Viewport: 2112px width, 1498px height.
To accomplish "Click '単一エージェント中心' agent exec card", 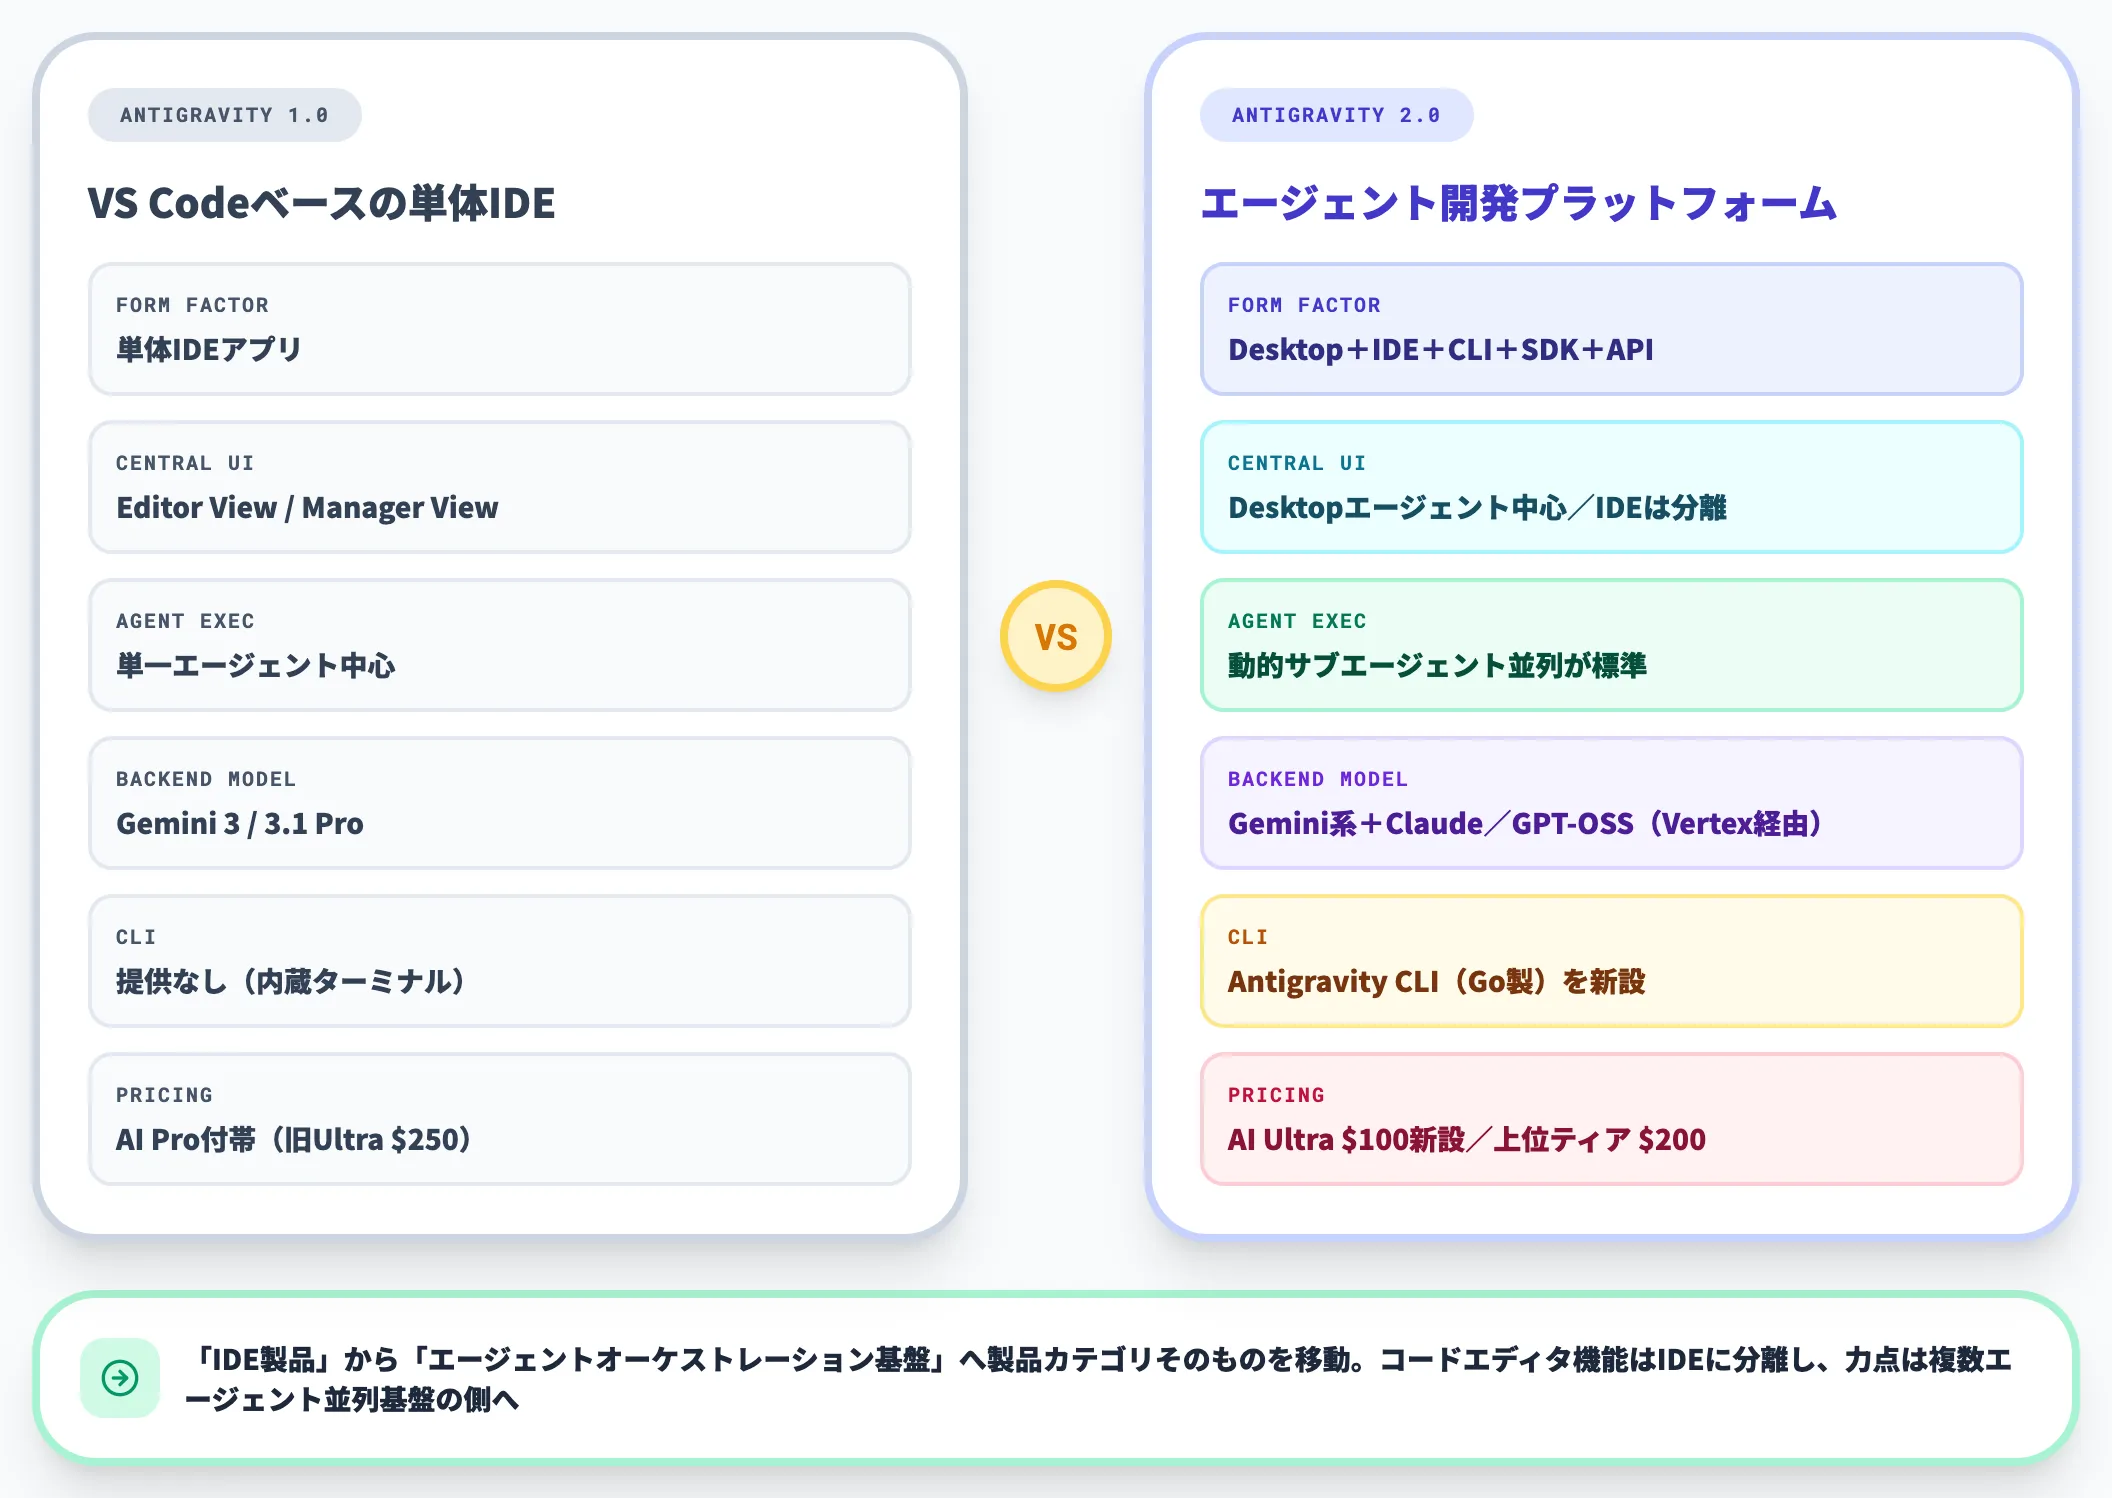I will coord(500,645).
